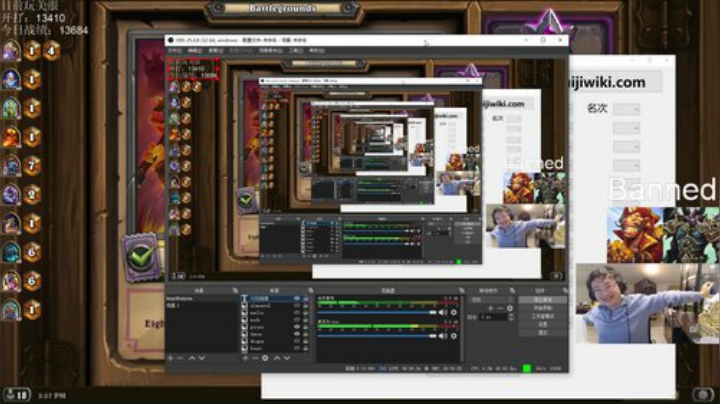Open the 文件 (File) menu in OBS
Viewport: 720px width, 404px height.
click(175, 50)
